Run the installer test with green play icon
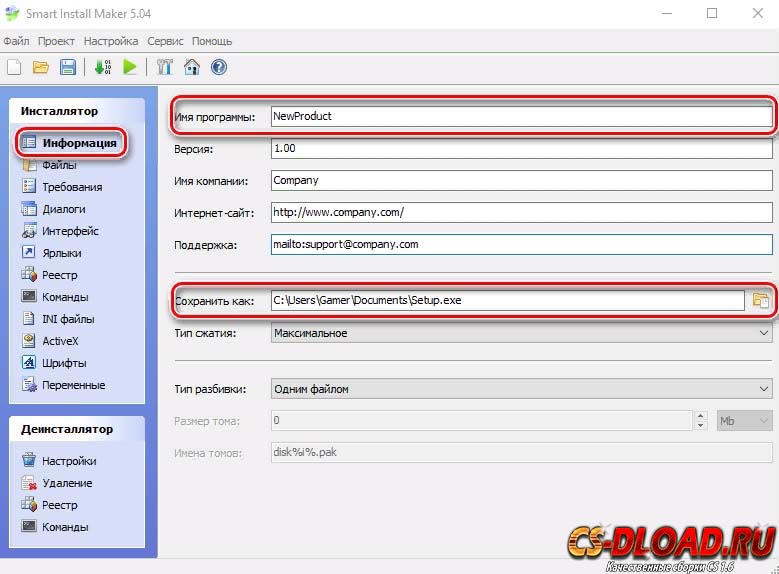The image size is (779, 574). click(130, 67)
